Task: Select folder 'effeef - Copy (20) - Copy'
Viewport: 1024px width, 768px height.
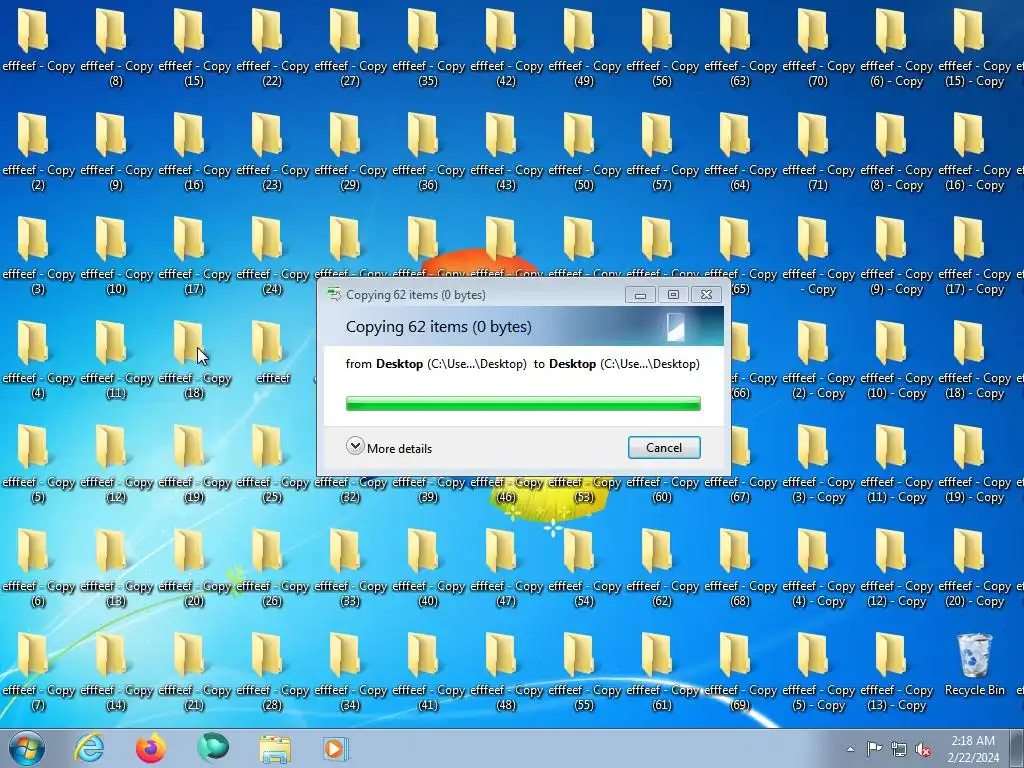Action: (974, 568)
